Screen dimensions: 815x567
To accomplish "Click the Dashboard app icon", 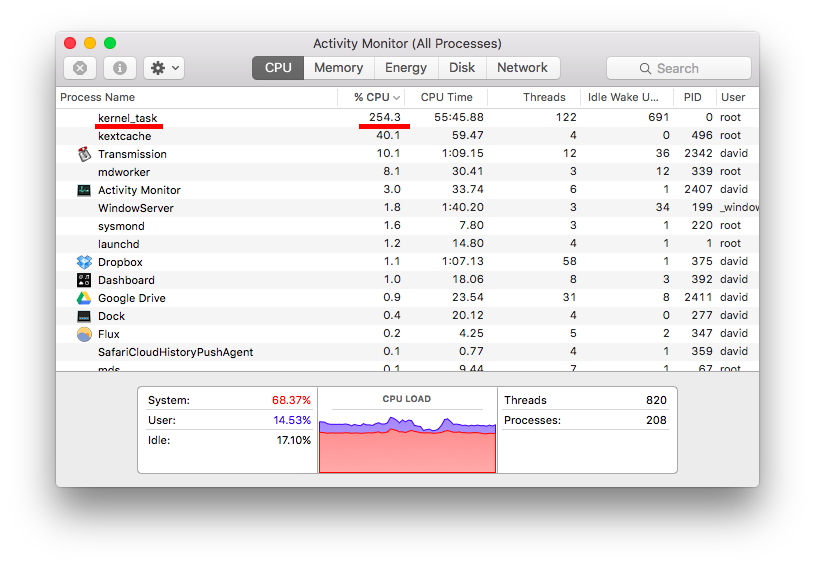I will click(x=84, y=280).
